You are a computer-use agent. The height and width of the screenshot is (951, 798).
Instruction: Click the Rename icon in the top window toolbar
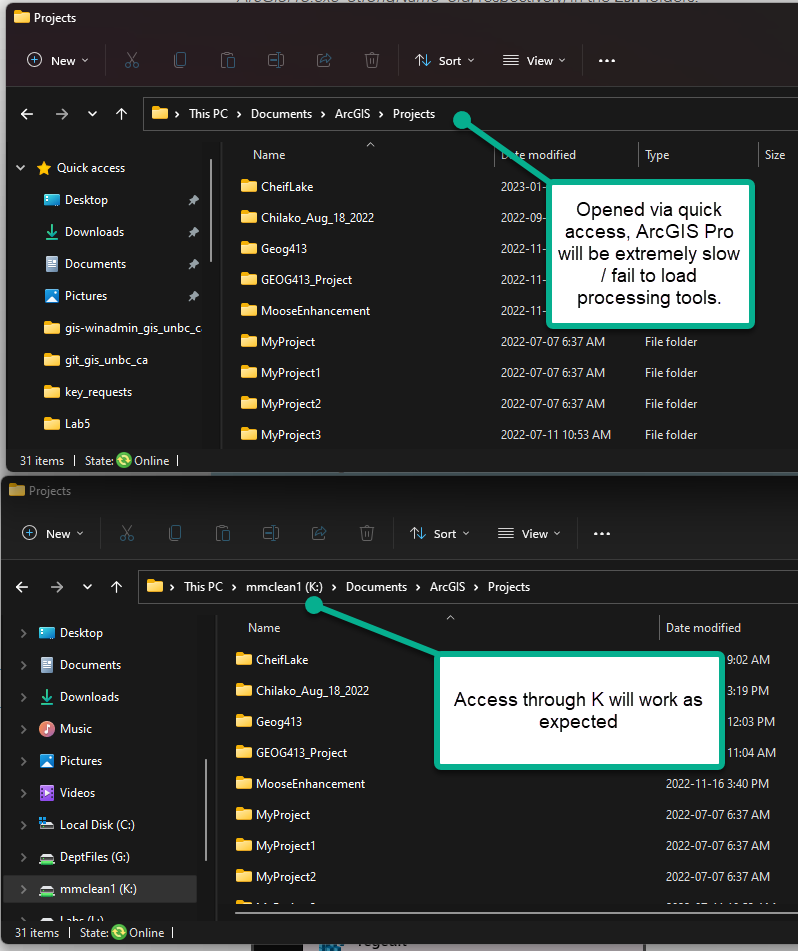(x=276, y=60)
